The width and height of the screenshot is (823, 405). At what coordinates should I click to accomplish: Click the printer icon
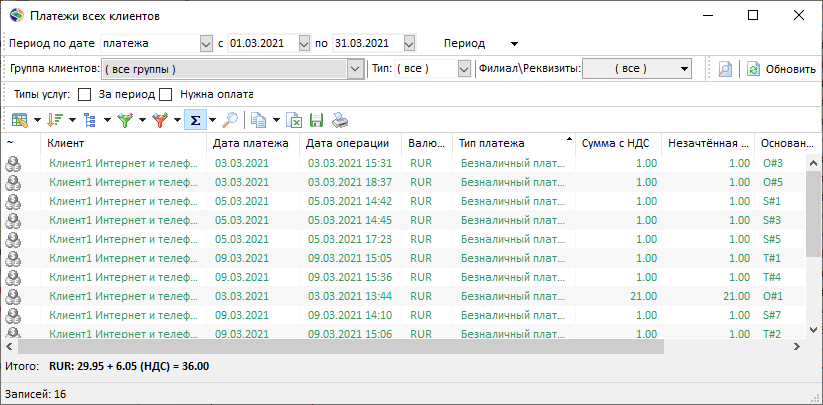[340, 121]
